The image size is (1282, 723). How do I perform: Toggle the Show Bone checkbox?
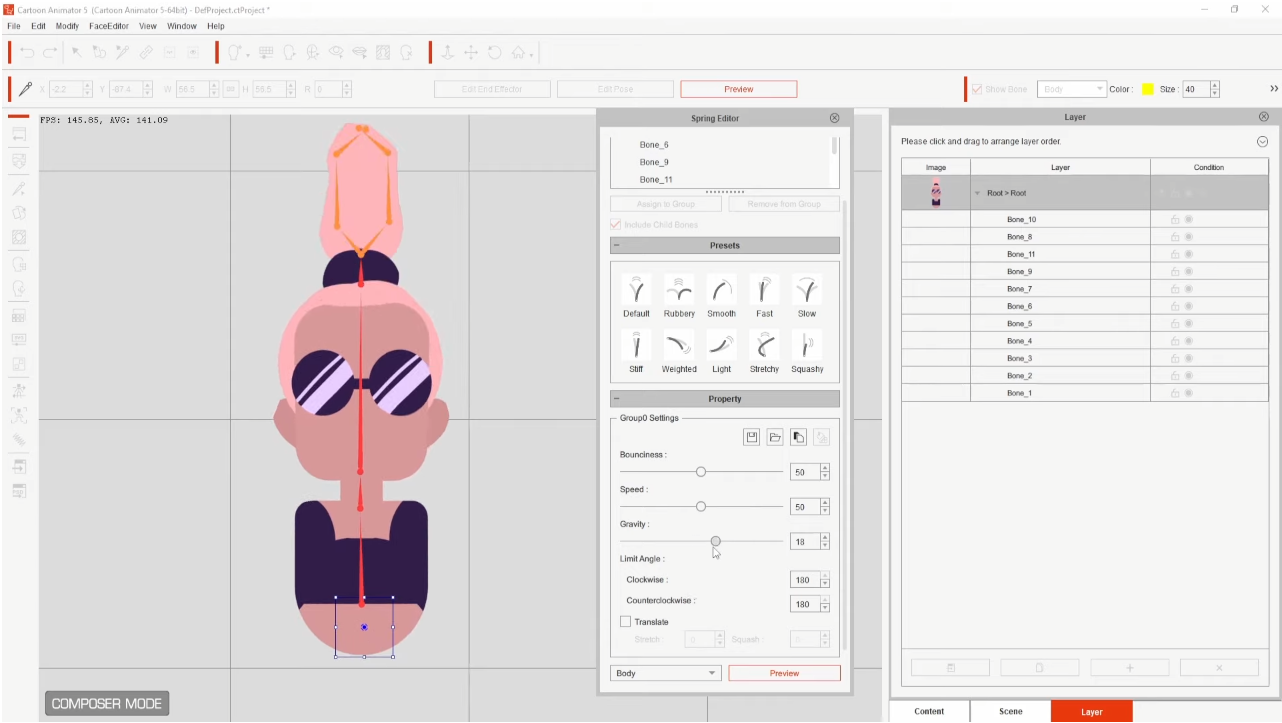coord(977,89)
